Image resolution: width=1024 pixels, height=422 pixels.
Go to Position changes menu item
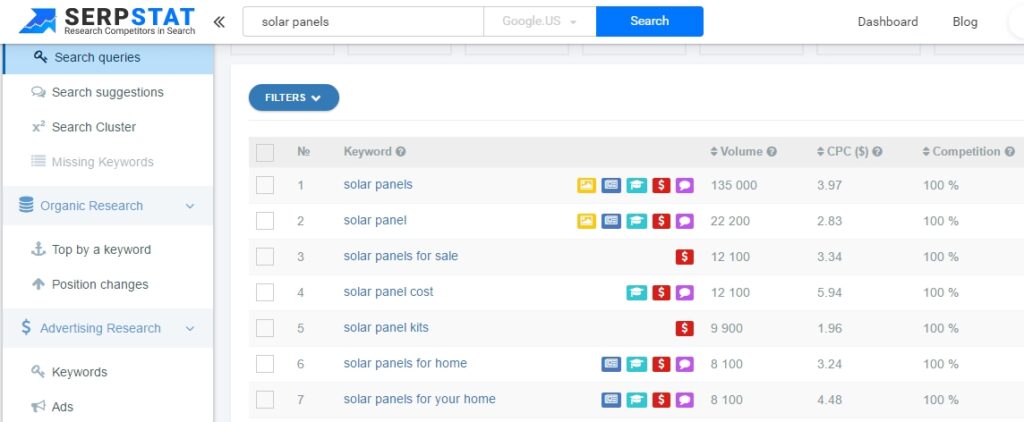pos(100,284)
